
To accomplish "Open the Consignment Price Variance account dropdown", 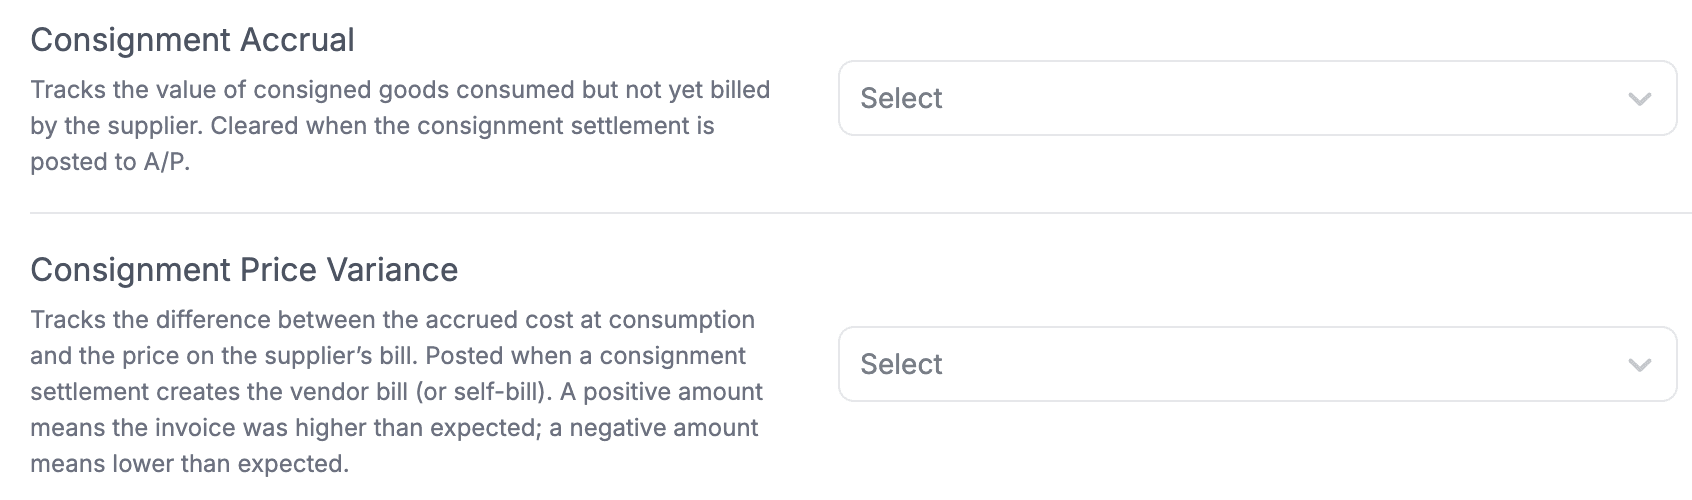I will point(1256,364).
